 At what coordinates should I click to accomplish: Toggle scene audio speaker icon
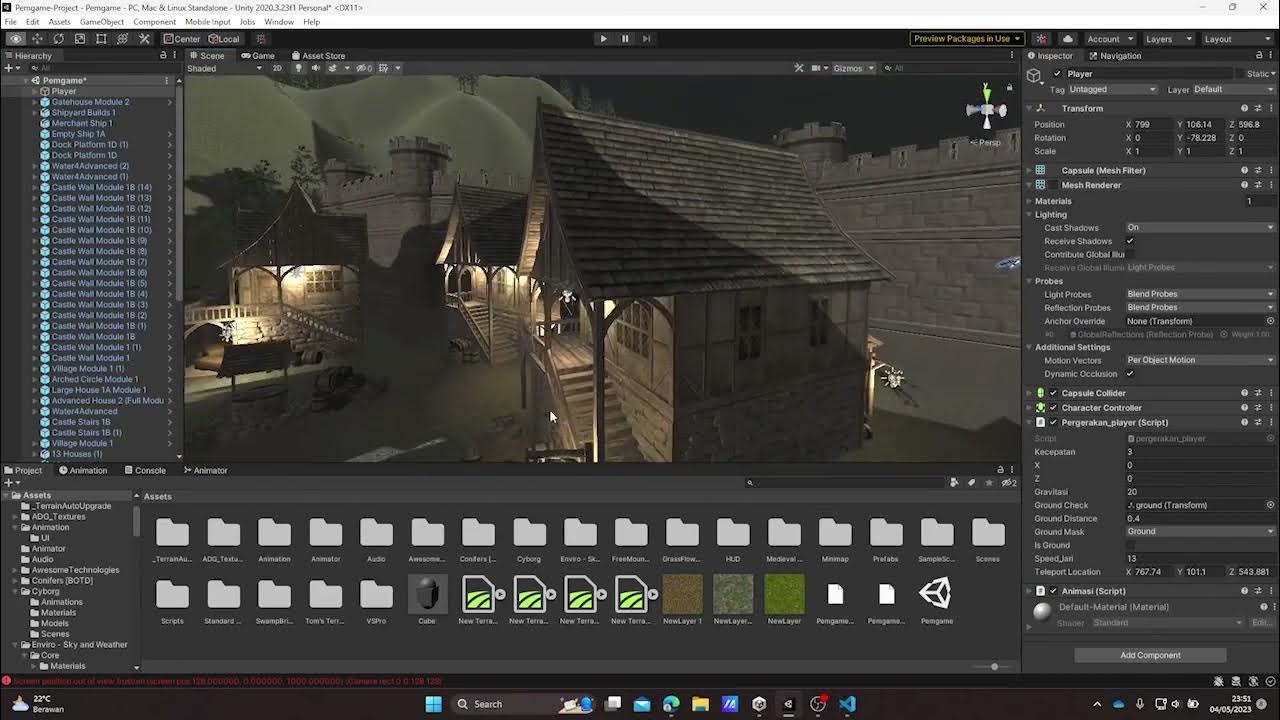[x=315, y=68]
